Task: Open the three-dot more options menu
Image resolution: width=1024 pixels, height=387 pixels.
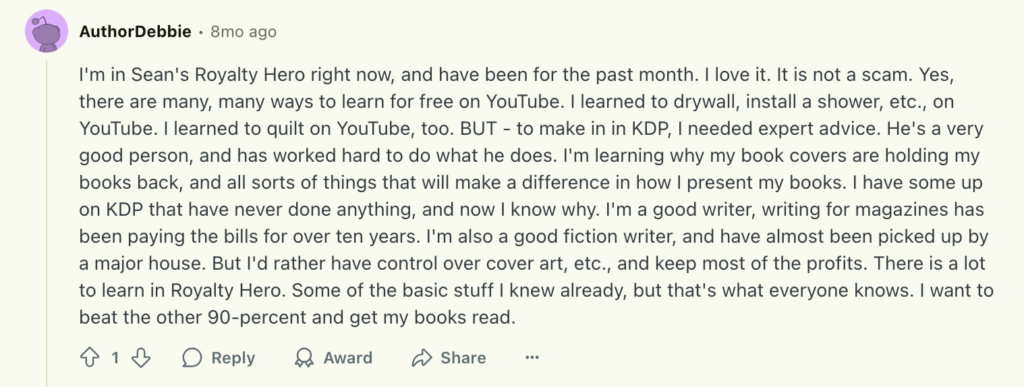Action: [x=532, y=358]
